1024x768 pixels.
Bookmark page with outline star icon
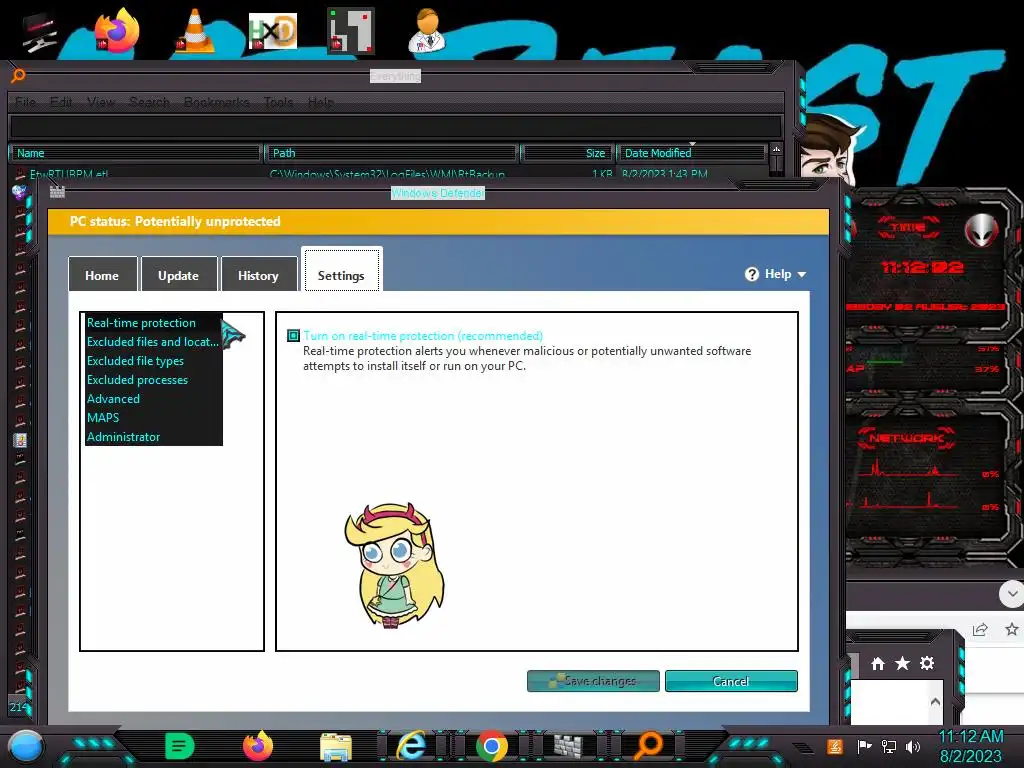1012,630
